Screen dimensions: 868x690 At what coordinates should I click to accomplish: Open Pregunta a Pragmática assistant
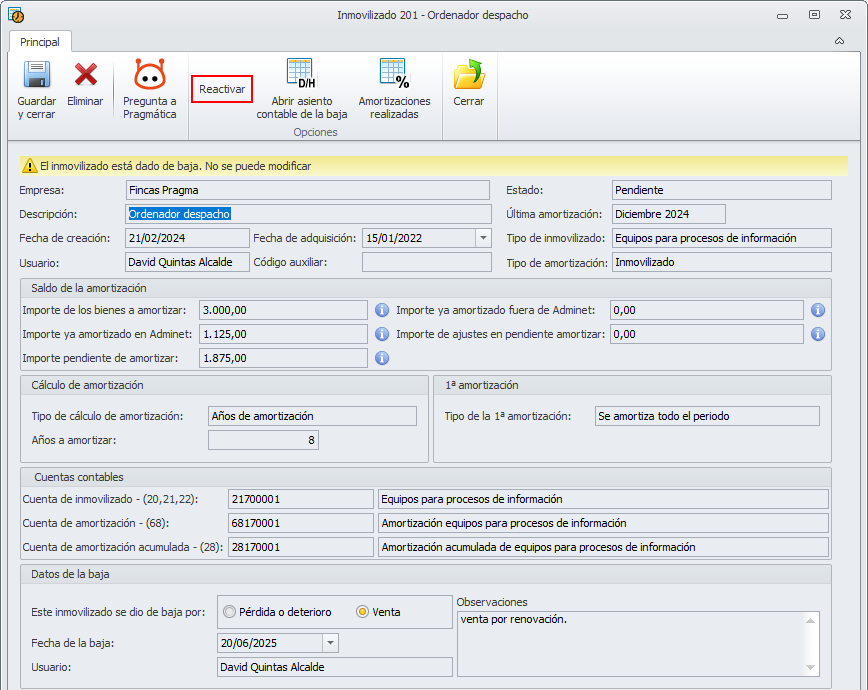pos(149,76)
